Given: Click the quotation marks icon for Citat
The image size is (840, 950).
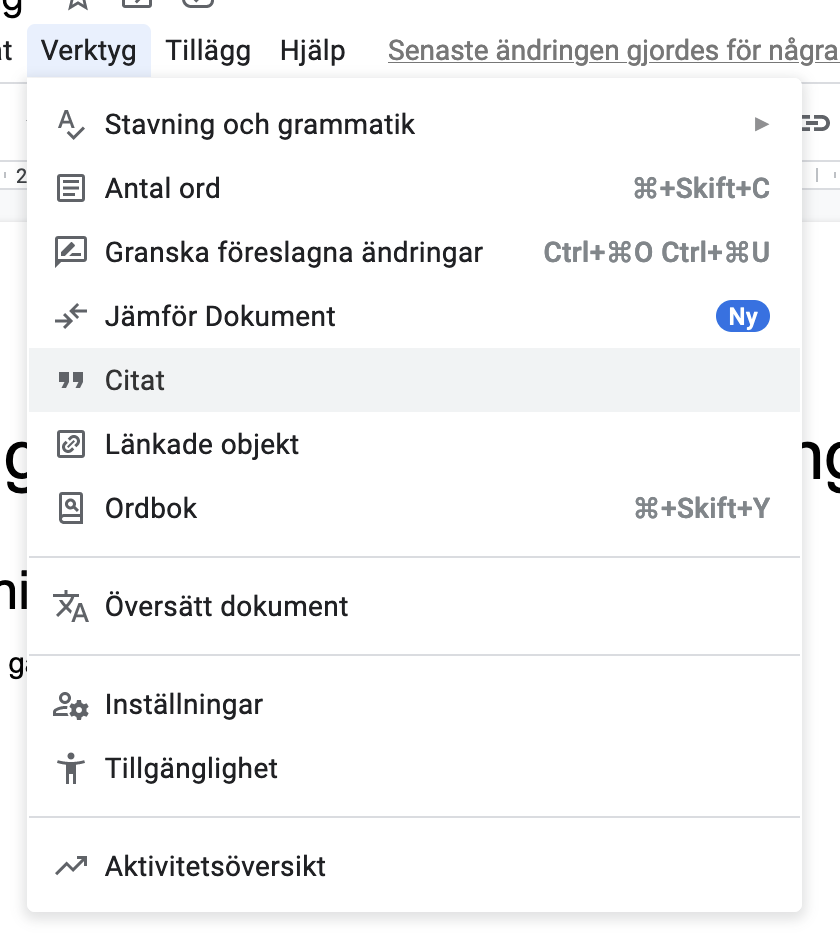Looking at the screenshot, I should click(71, 380).
